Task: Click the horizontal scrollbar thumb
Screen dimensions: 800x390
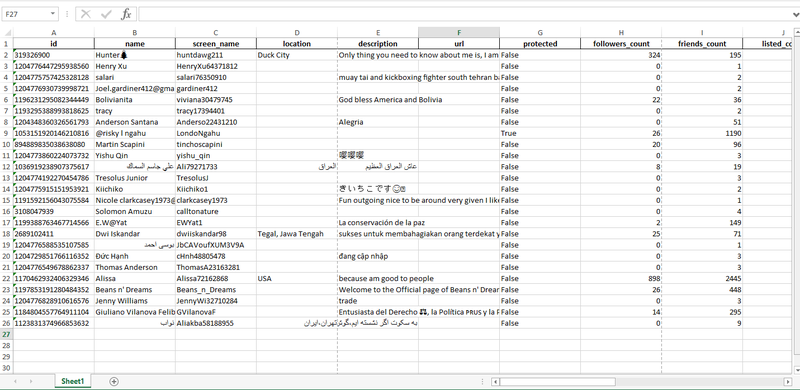Action: click(x=557, y=381)
